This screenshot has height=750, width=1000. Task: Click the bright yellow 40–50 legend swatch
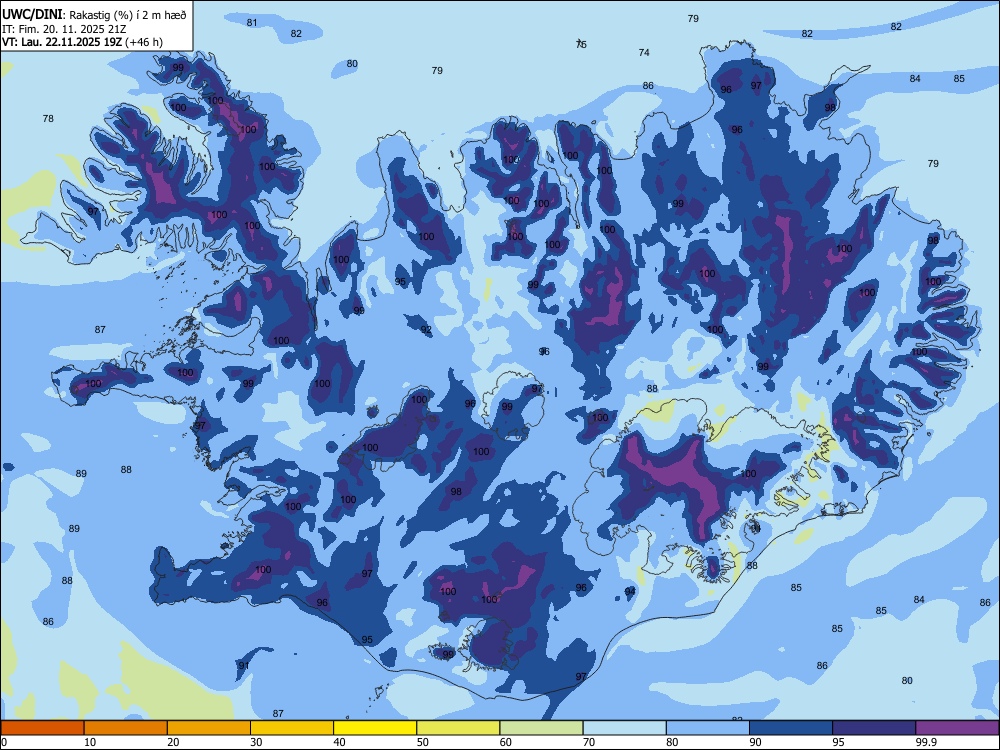(x=375, y=728)
